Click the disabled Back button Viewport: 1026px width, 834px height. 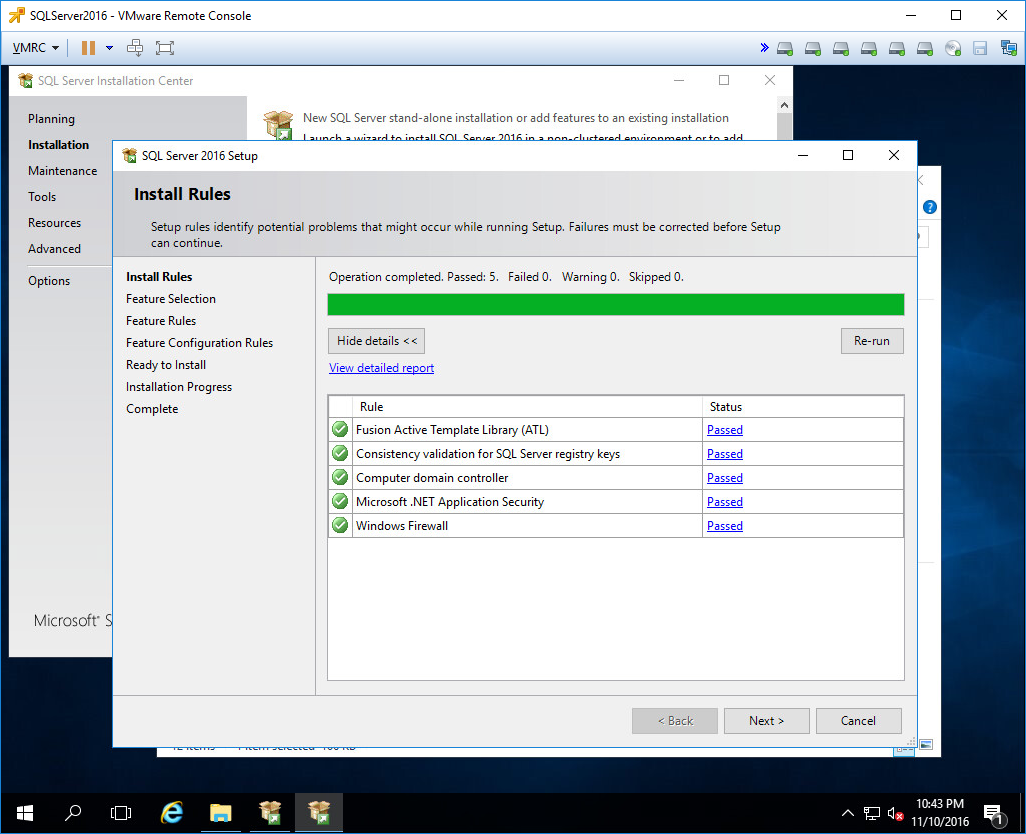(675, 721)
